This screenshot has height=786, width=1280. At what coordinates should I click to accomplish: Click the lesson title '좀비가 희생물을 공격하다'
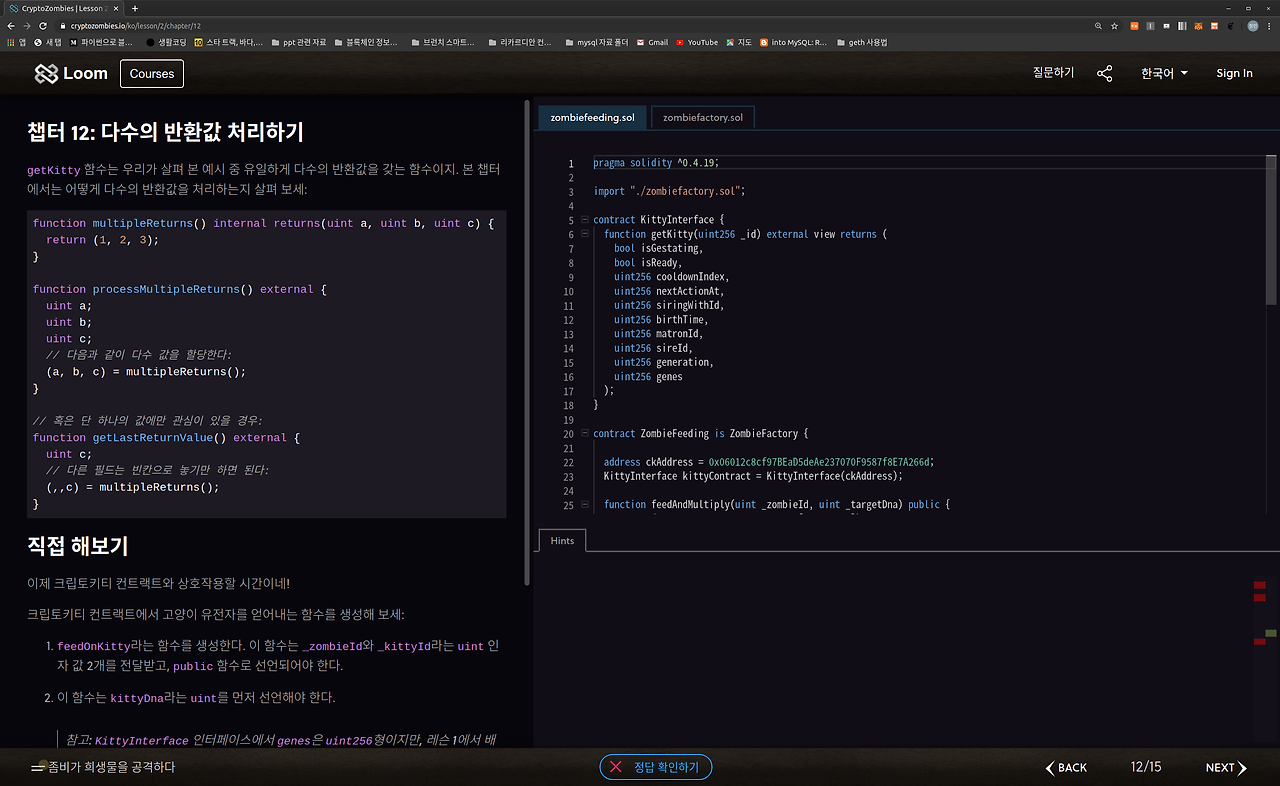(x=112, y=767)
